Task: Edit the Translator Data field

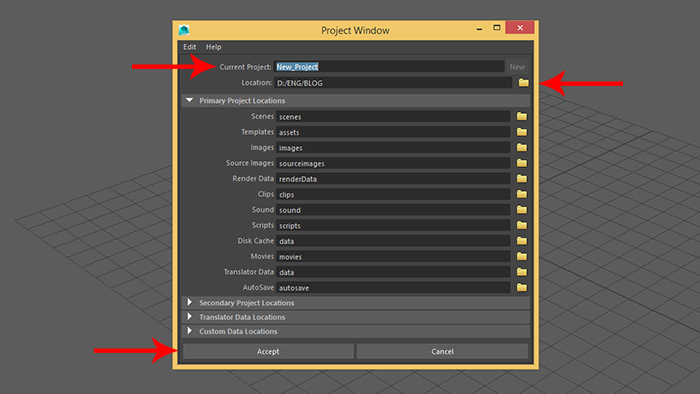Action: (x=393, y=272)
